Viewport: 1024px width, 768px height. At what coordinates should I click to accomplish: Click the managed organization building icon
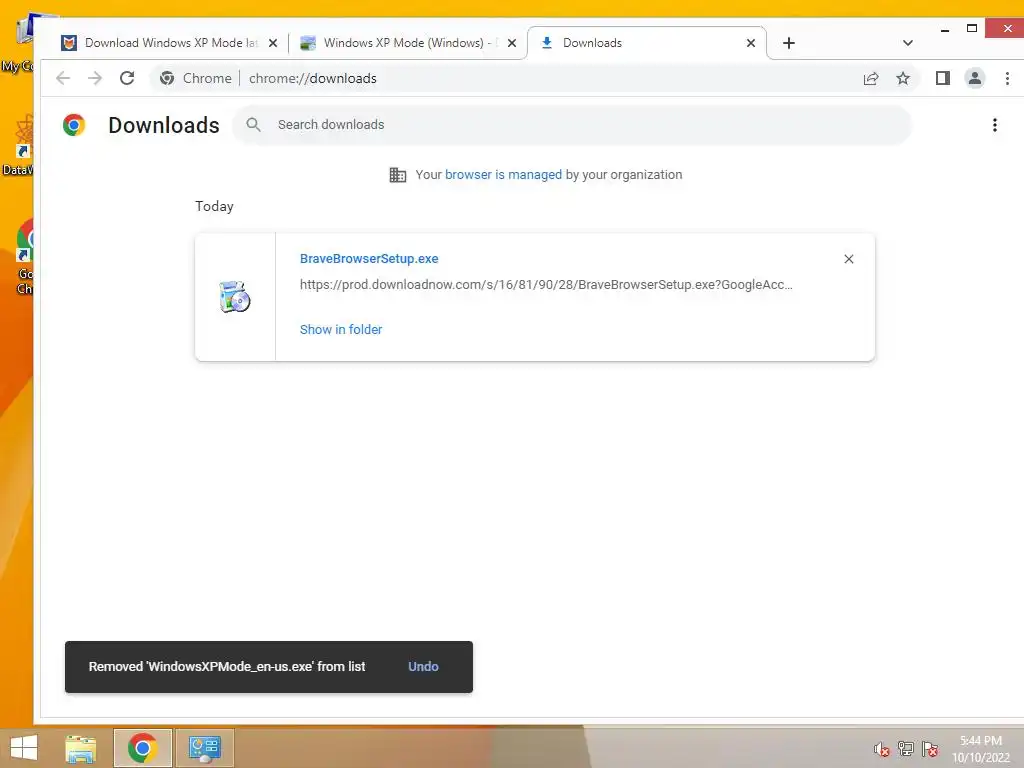(x=398, y=175)
